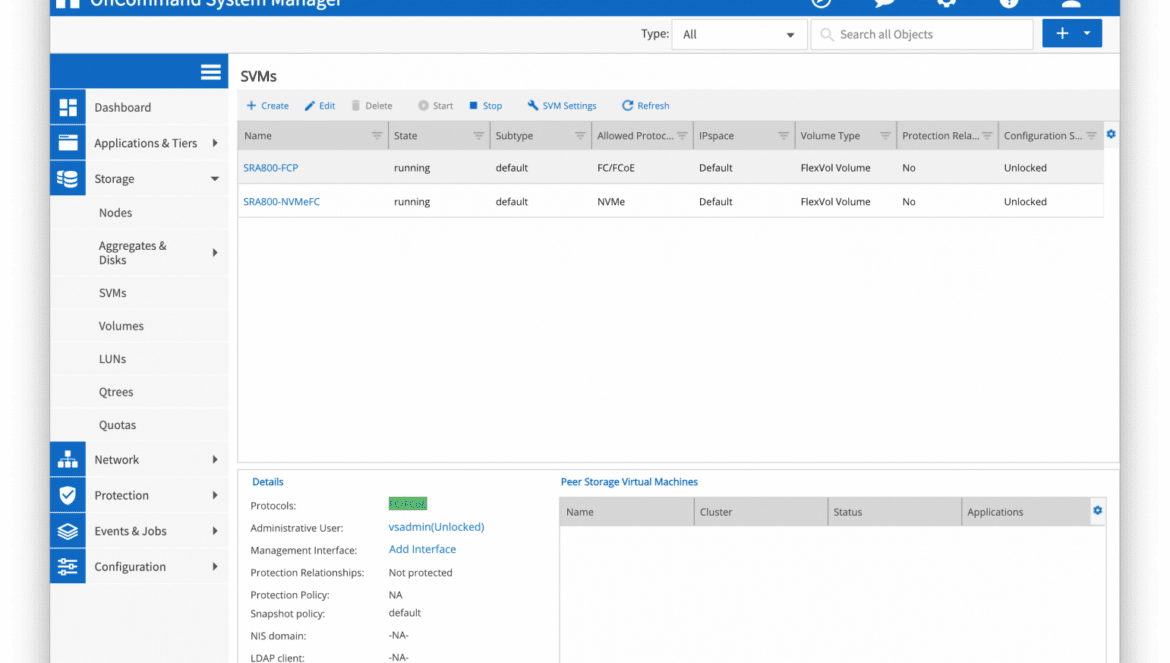Screen dimensions: 1170x663
Task: Open the filter for the IPspace column
Action: [x=783, y=136]
